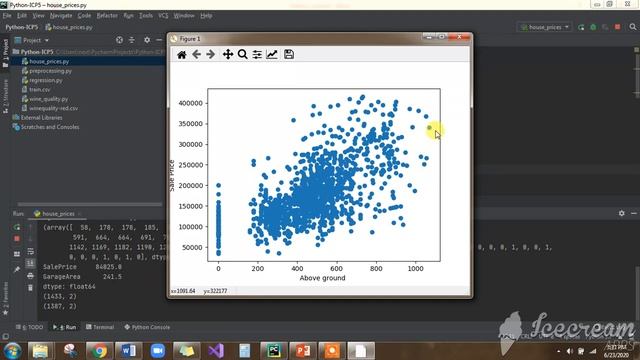Go back to previous plot view
This screenshot has width=640, height=360.
pyautogui.click(x=196, y=54)
